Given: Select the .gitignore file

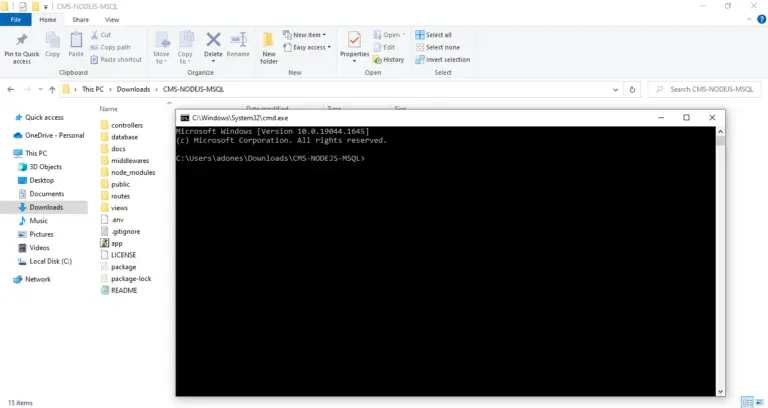Looking at the screenshot, I should (x=120, y=231).
